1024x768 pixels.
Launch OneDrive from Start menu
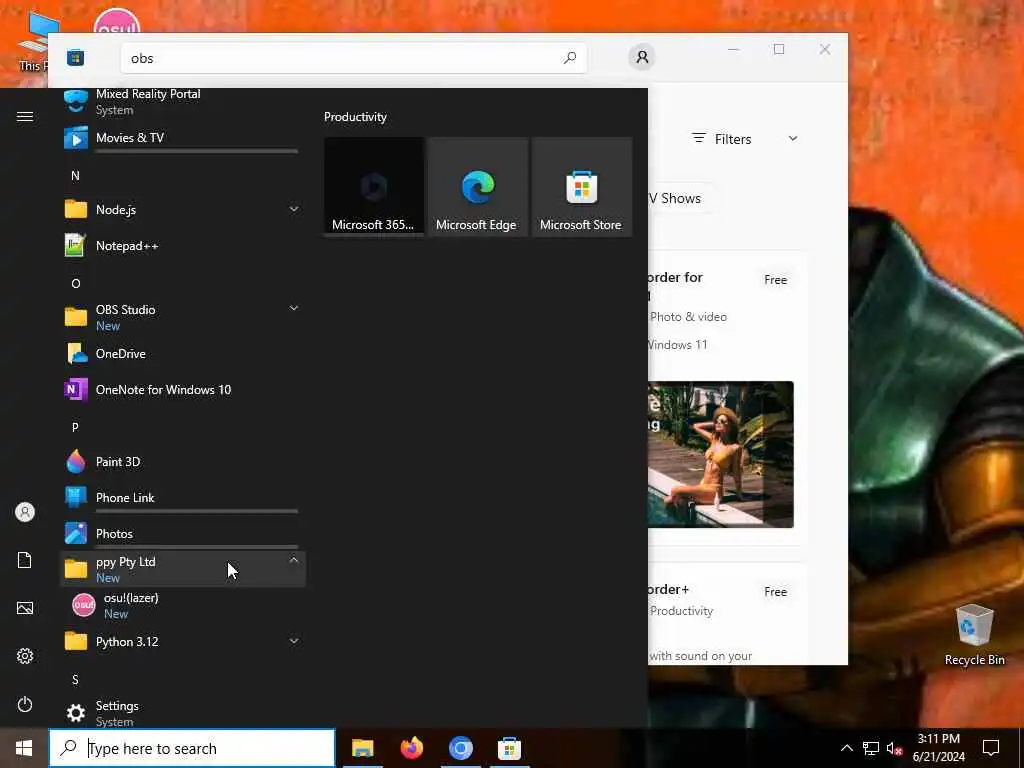pos(182,353)
